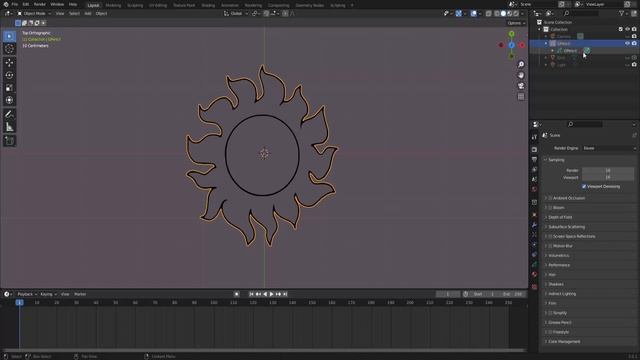
Task: Open the Physics properties tab icon
Action: [x=534, y=244]
